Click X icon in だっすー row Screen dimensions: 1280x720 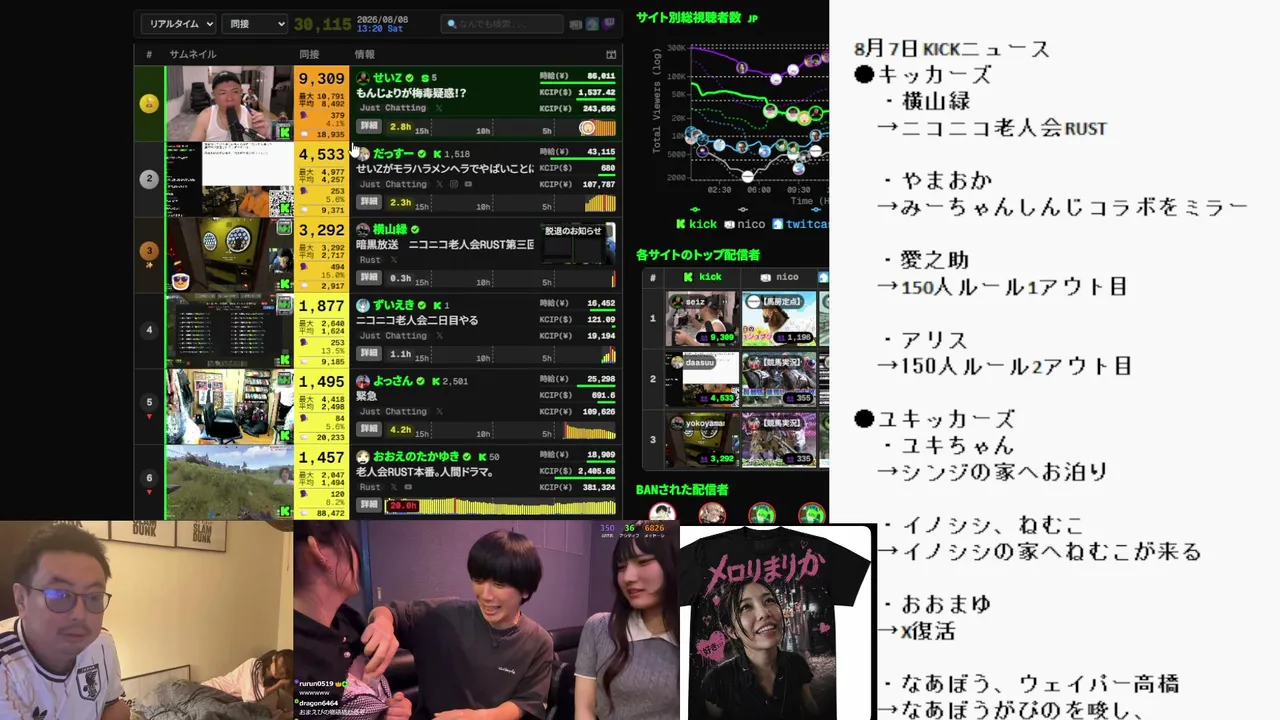point(438,185)
